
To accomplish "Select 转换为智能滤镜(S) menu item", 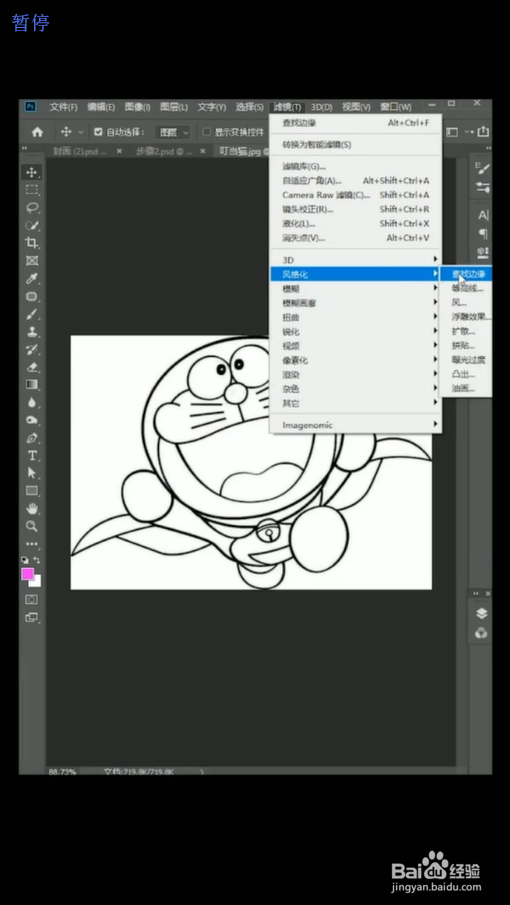I will pyautogui.click(x=356, y=144).
